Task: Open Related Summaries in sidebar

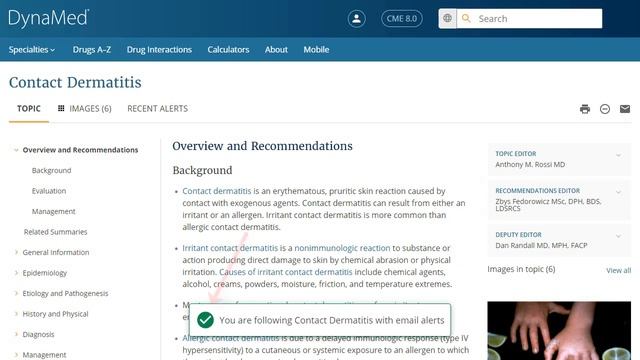Action: click(56, 232)
